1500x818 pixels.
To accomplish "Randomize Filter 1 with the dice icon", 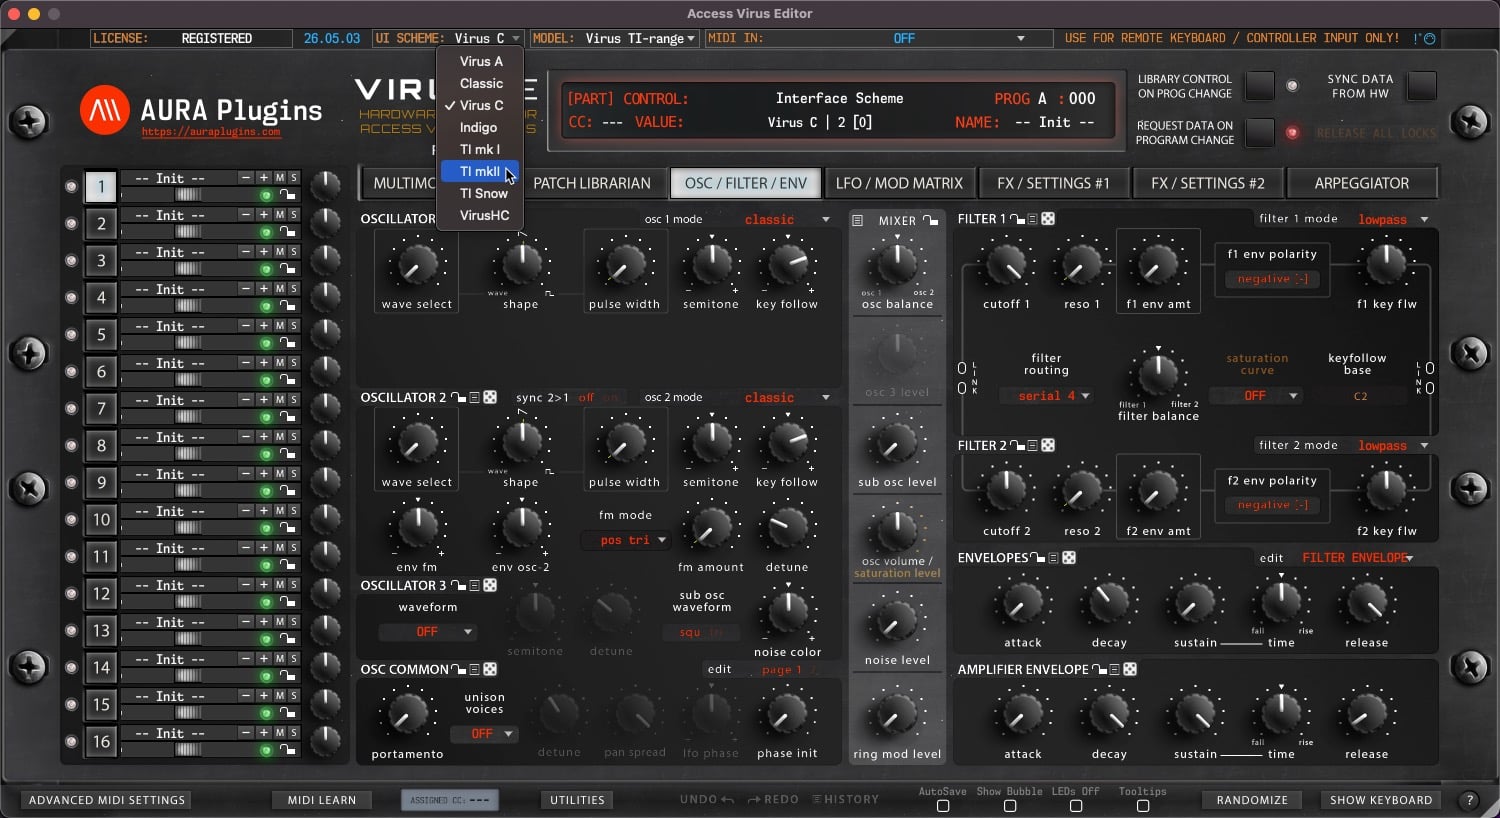I will point(1048,219).
